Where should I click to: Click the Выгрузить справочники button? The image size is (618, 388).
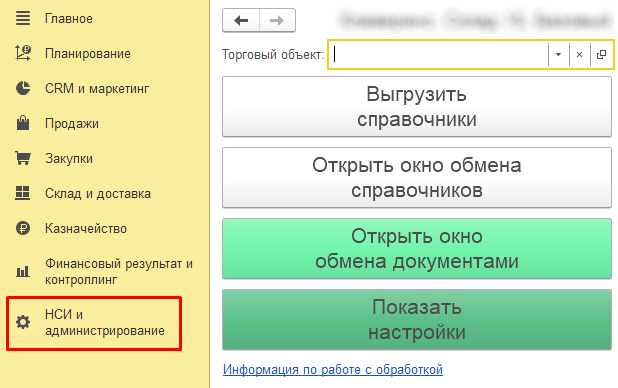click(417, 107)
